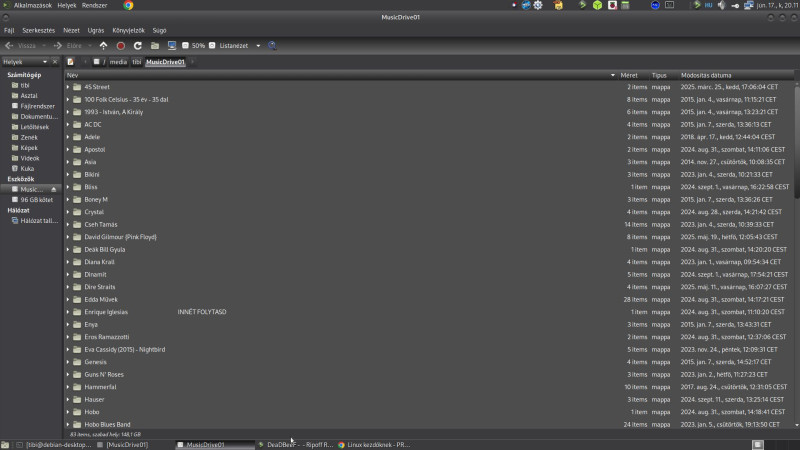Switch to DeaDBeeF taskbar window
800x450 pixels.
coord(296,445)
